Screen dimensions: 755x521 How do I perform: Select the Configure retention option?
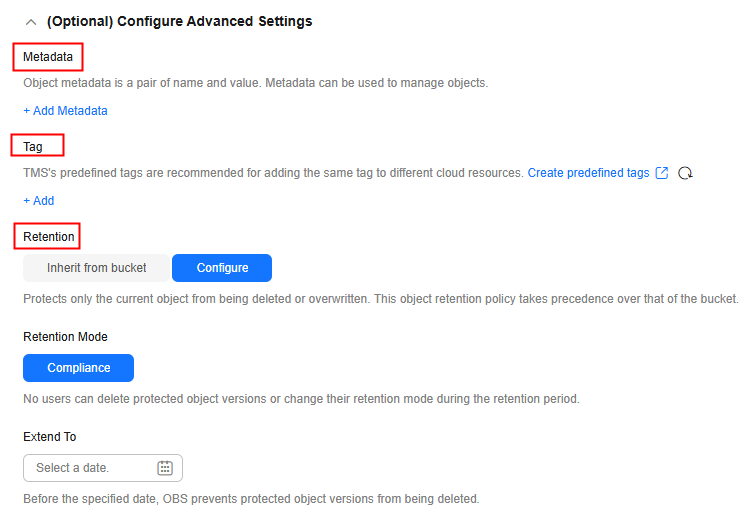[x=222, y=268]
